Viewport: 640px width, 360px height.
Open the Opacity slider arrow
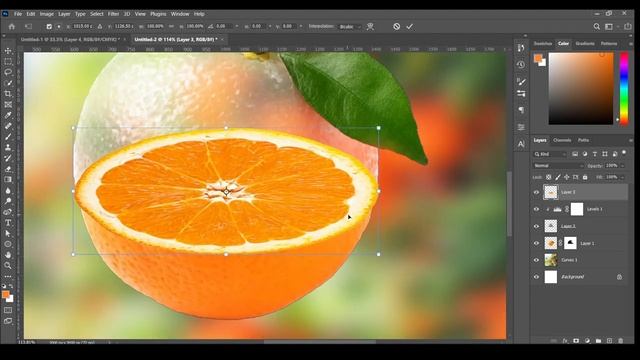622,166
